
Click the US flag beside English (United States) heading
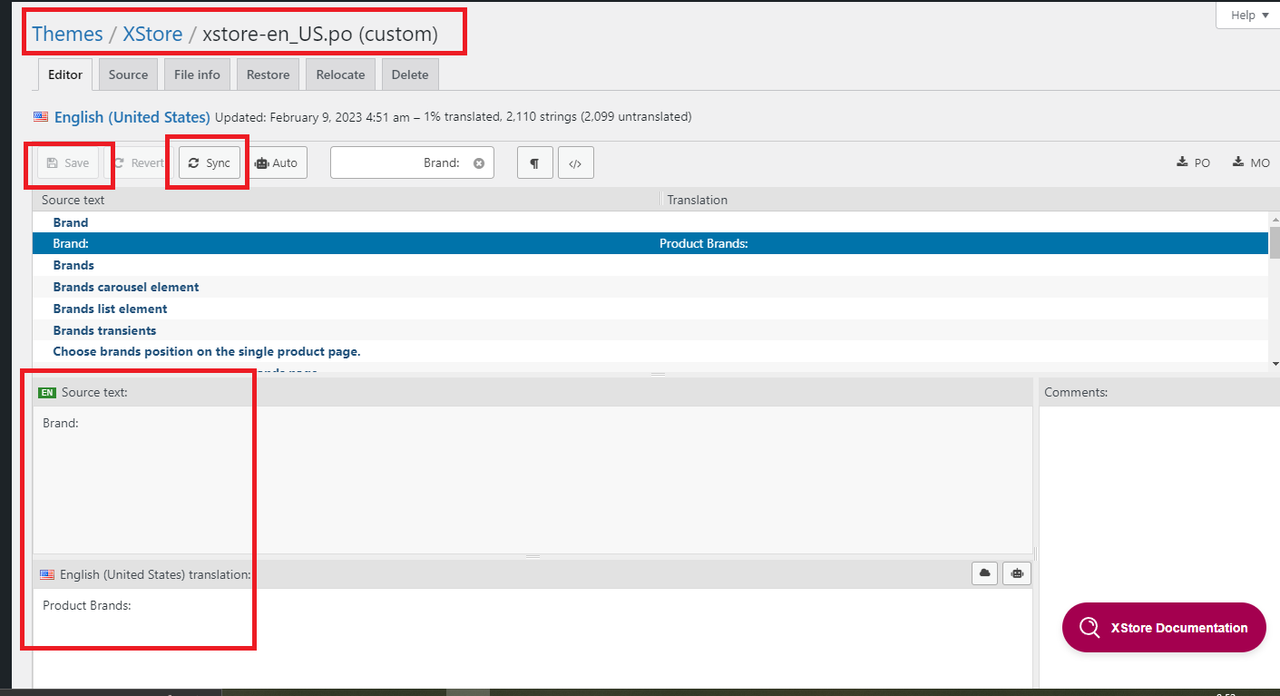(41, 117)
